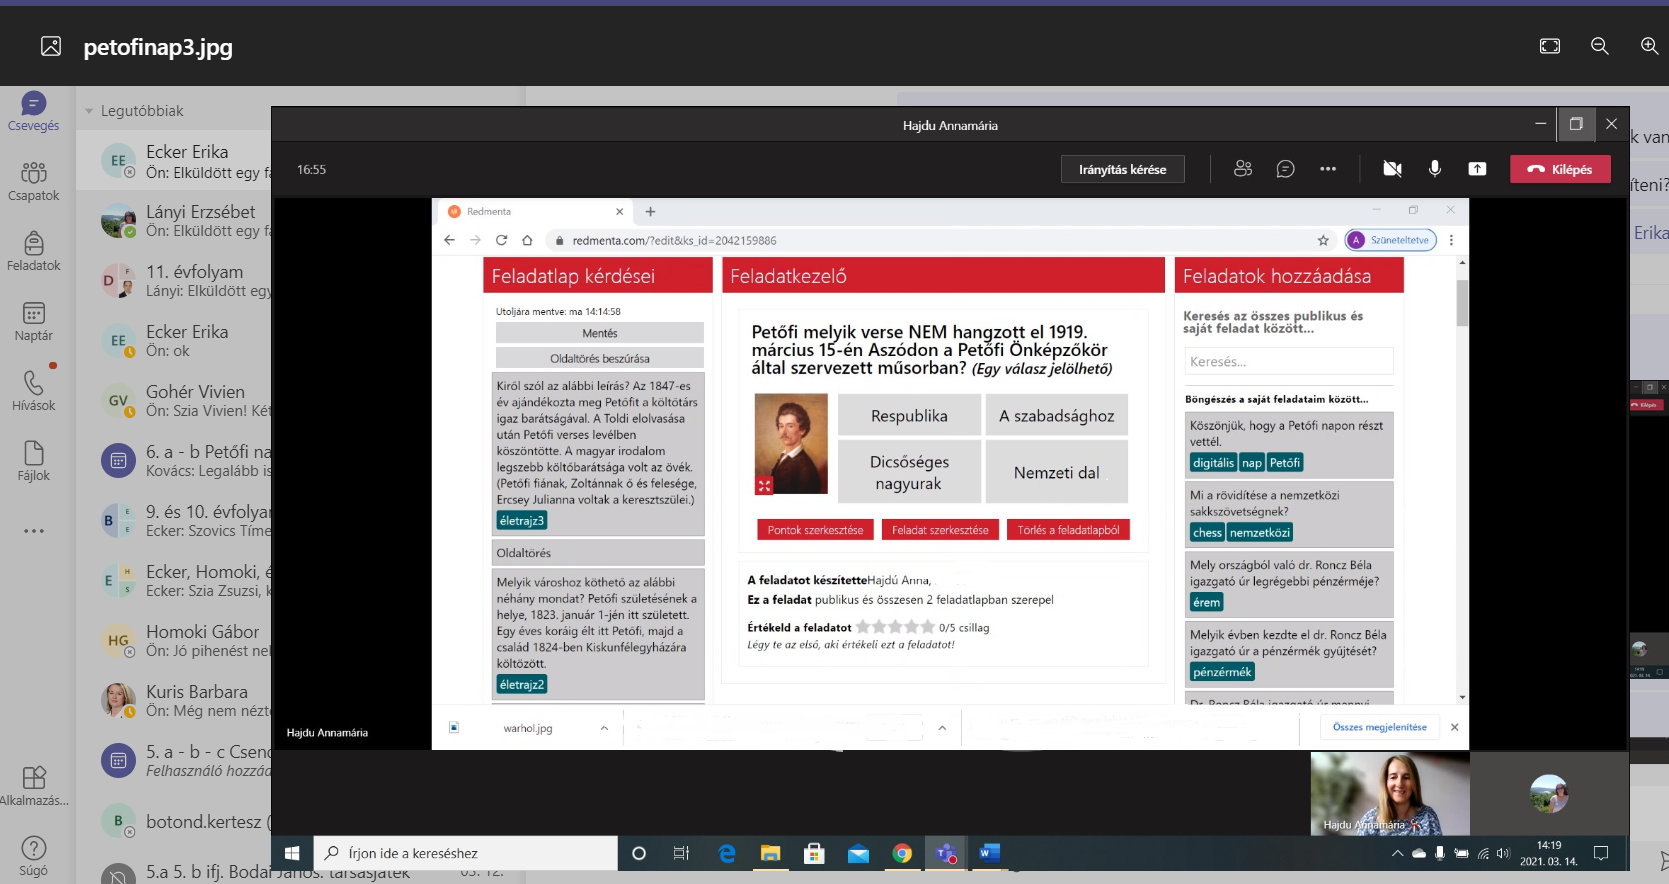1669x884 pixels.
Task: Open Súgó help icon
Action: click(33, 856)
